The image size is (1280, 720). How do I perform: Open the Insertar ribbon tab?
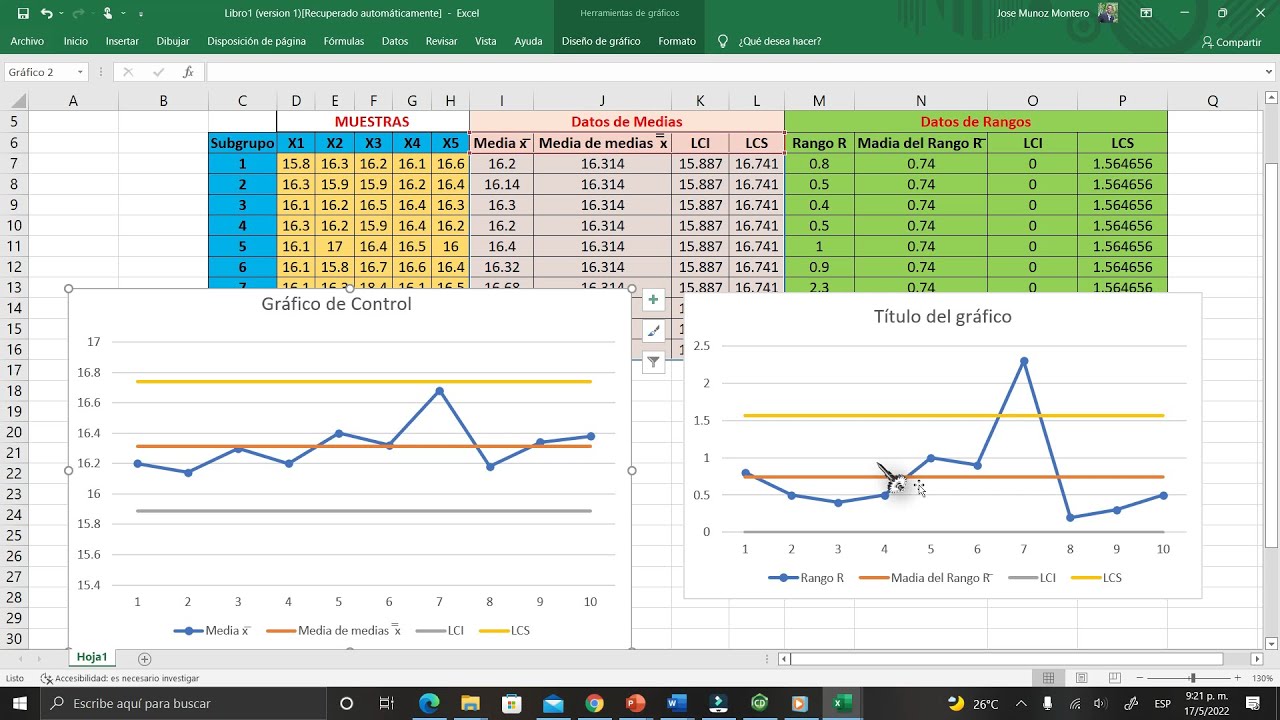122,41
